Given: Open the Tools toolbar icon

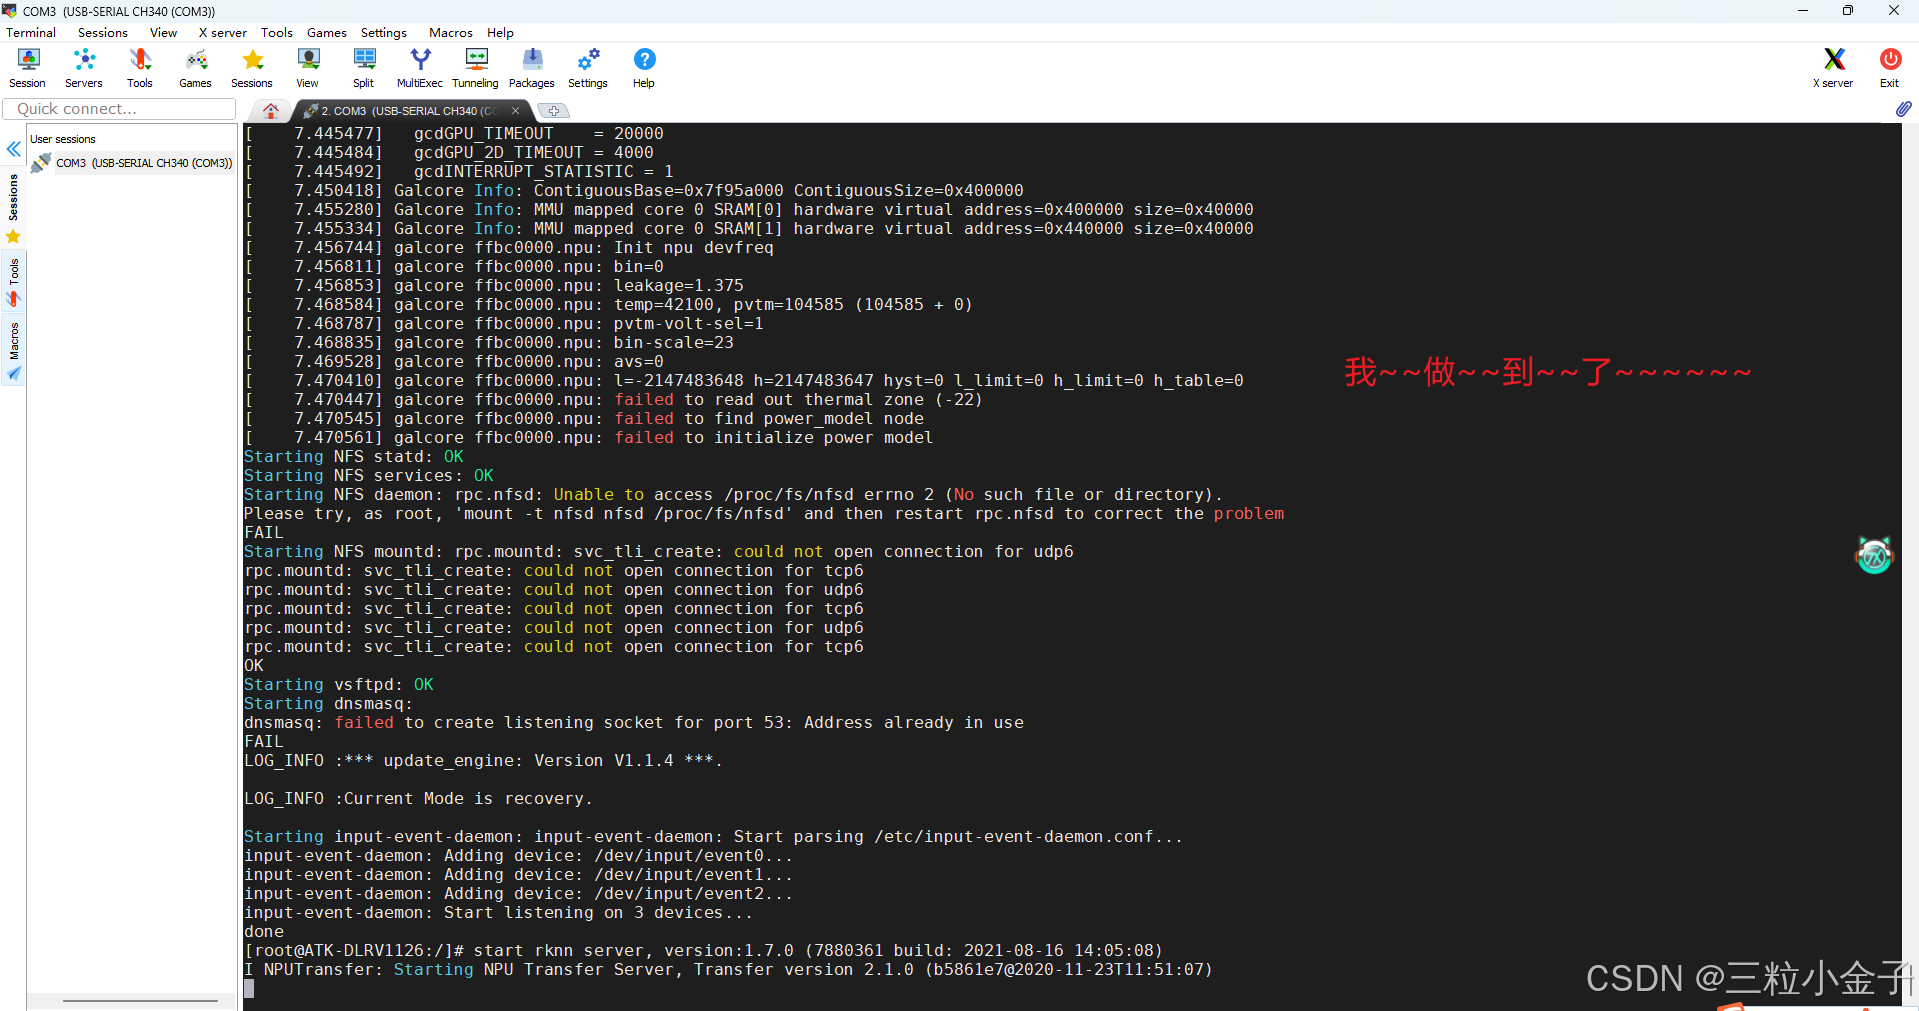Looking at the screenshot, I should [140, 68].
